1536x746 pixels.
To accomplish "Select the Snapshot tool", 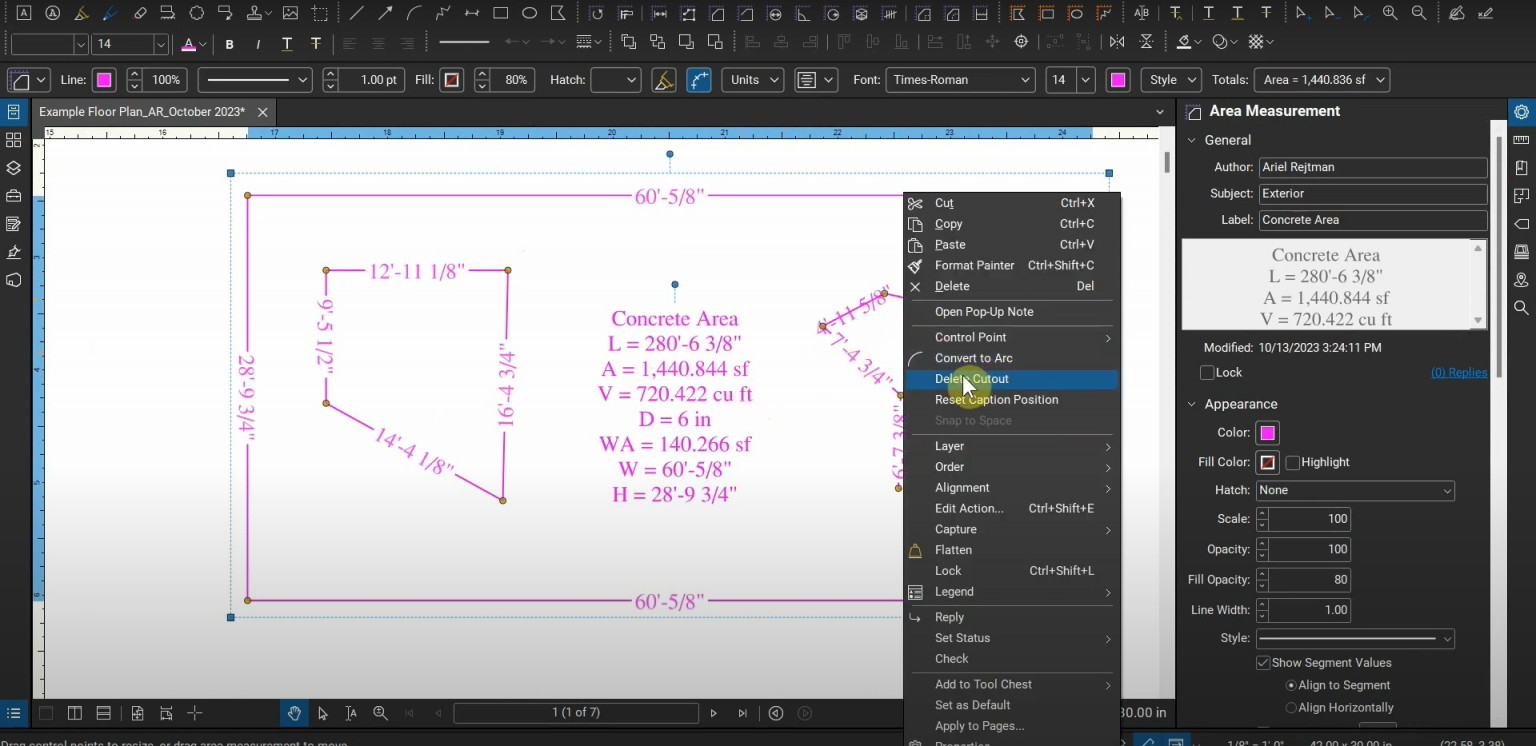I will point(319,12).
